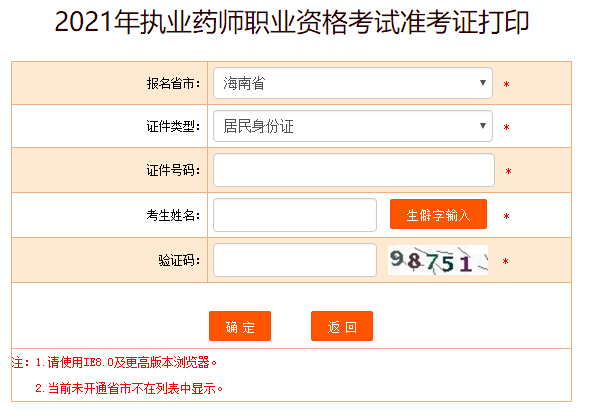Click the arrow on the 居民身份证 dropdown
This screenshot has height=420, width=595.
click(483, 126)
